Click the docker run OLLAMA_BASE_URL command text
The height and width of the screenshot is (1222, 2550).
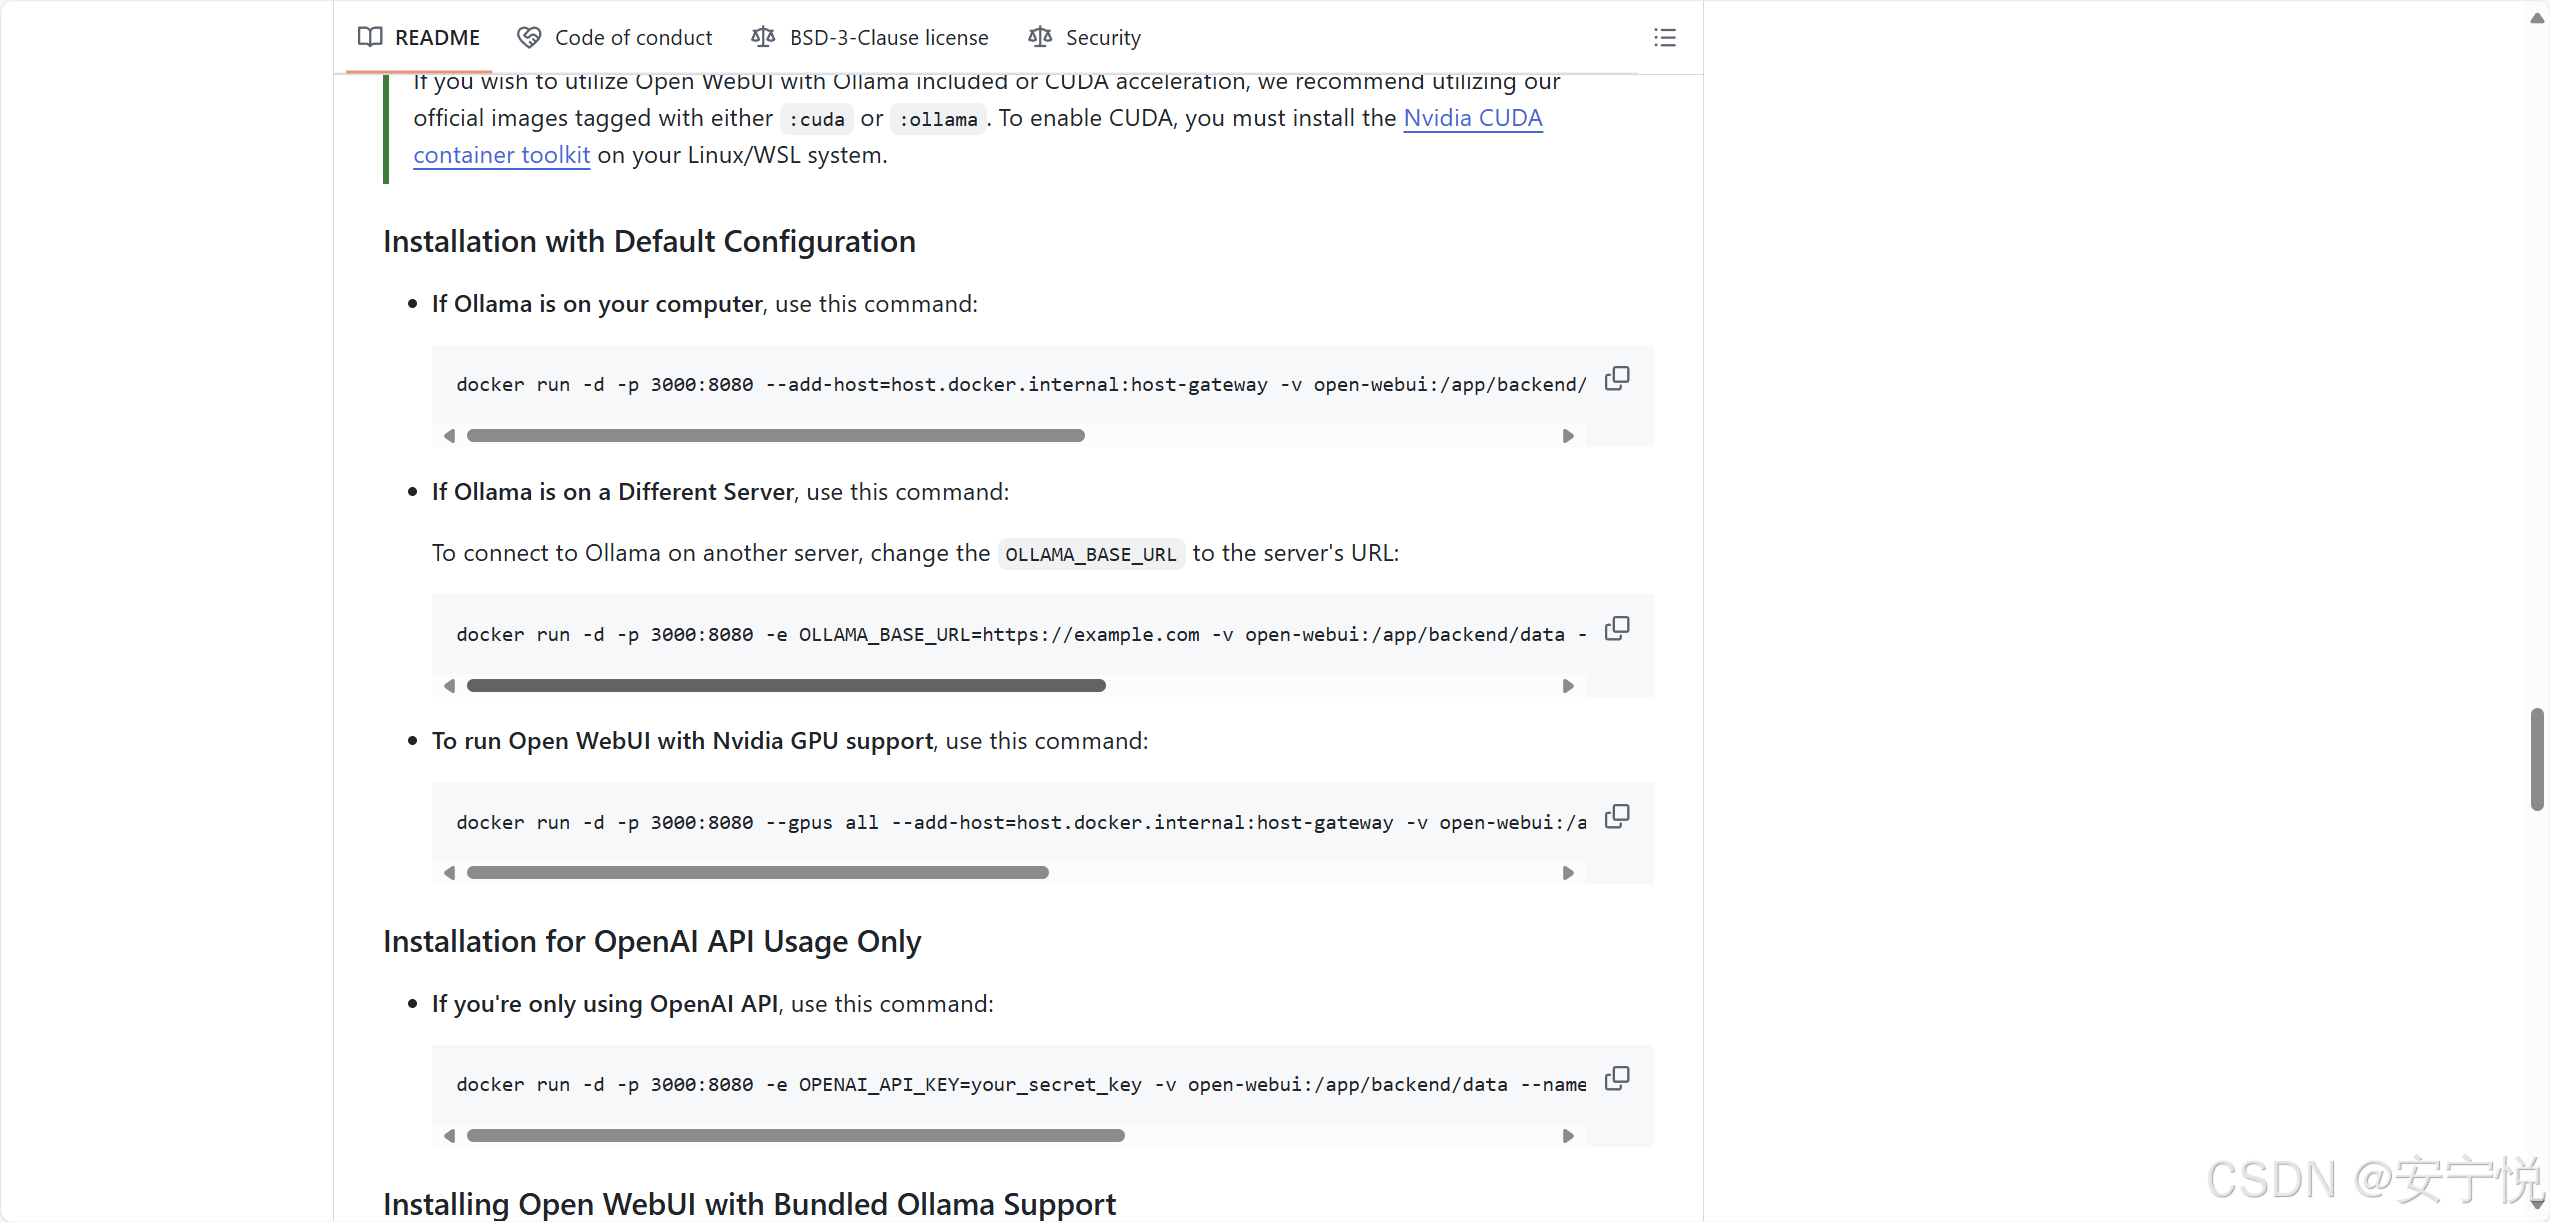point(1021,635)
